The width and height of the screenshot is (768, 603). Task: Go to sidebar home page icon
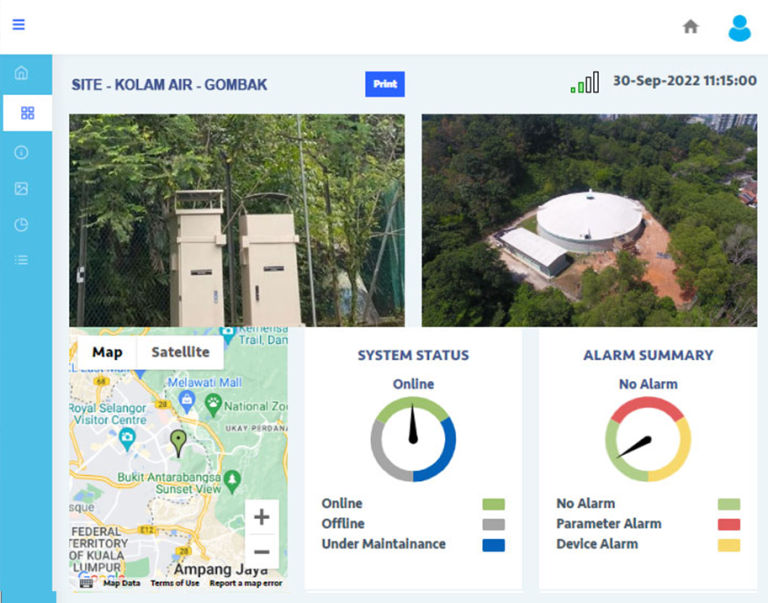tap(22, 73)
